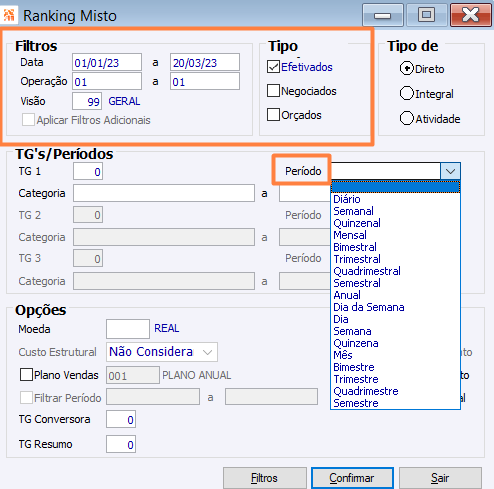This screenshot has height=489, width=494.
Task: Check Aplicar Filtros Adicionais
Action: click(x=28, y=120)
